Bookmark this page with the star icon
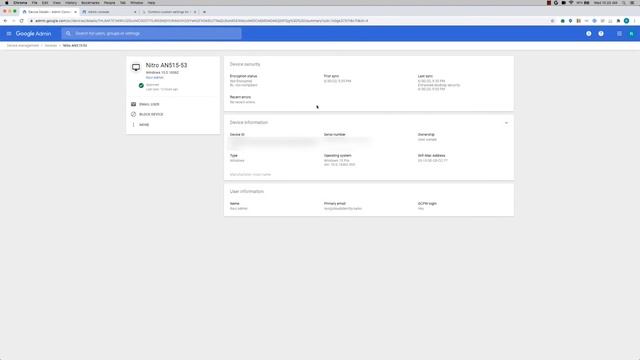 [x=552, y=21]
